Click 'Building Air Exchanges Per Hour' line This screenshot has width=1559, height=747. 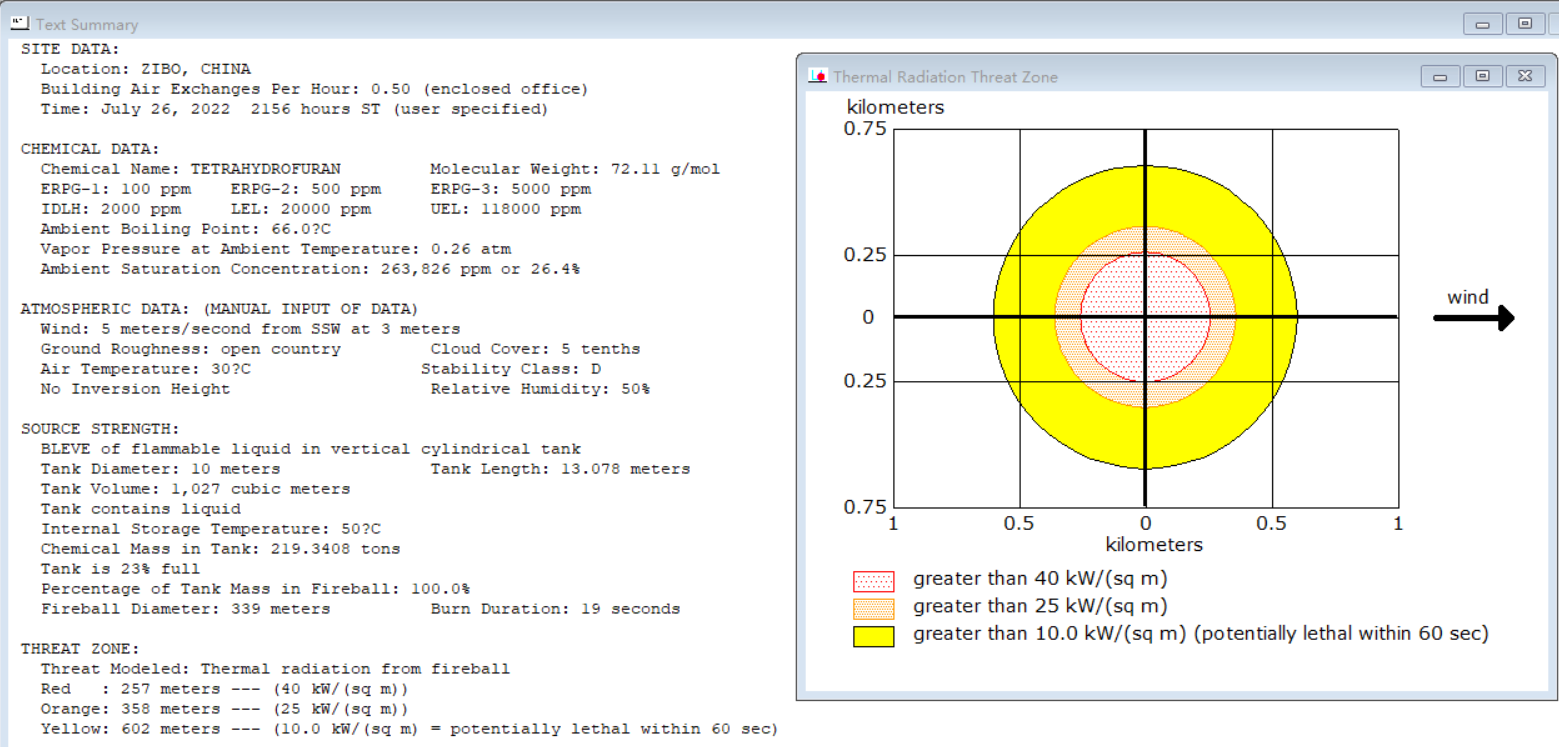[x=315, y=89]
